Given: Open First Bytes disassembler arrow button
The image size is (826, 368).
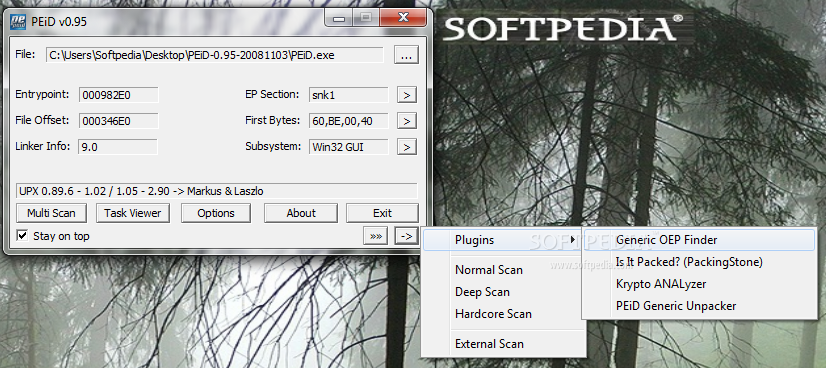Looking at the screenshot, I should point(406,121).
